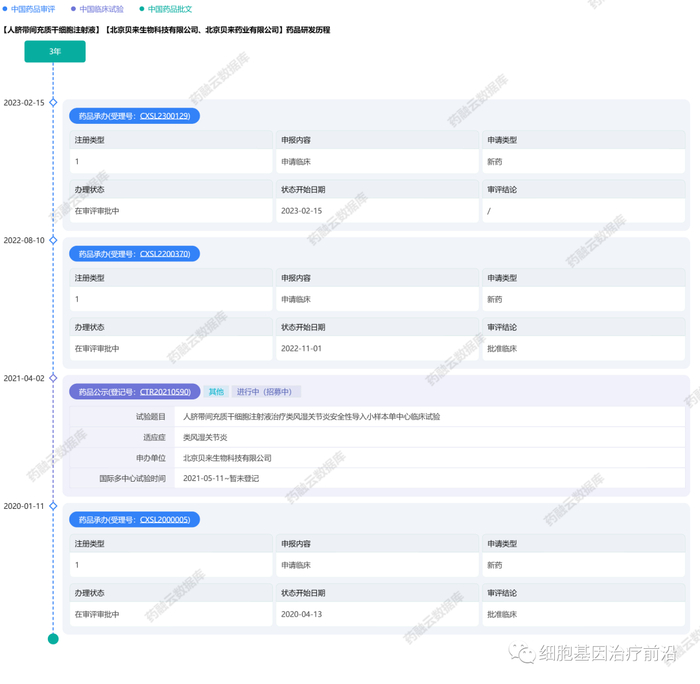Image resolution: width=700 pixels, height=684 pixels.
Task: Select the 2023-02-15 date label on timeline
Action: coord(24,103)
